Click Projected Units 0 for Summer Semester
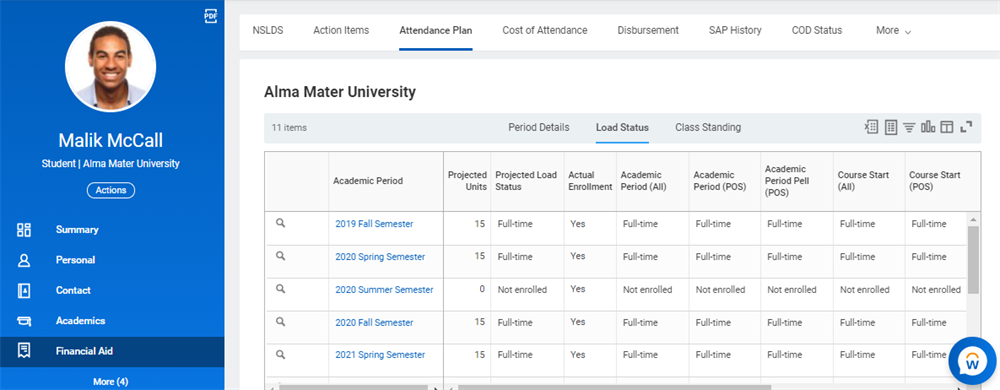This screenshot has width=1000, height=390. tap(482, 289)
